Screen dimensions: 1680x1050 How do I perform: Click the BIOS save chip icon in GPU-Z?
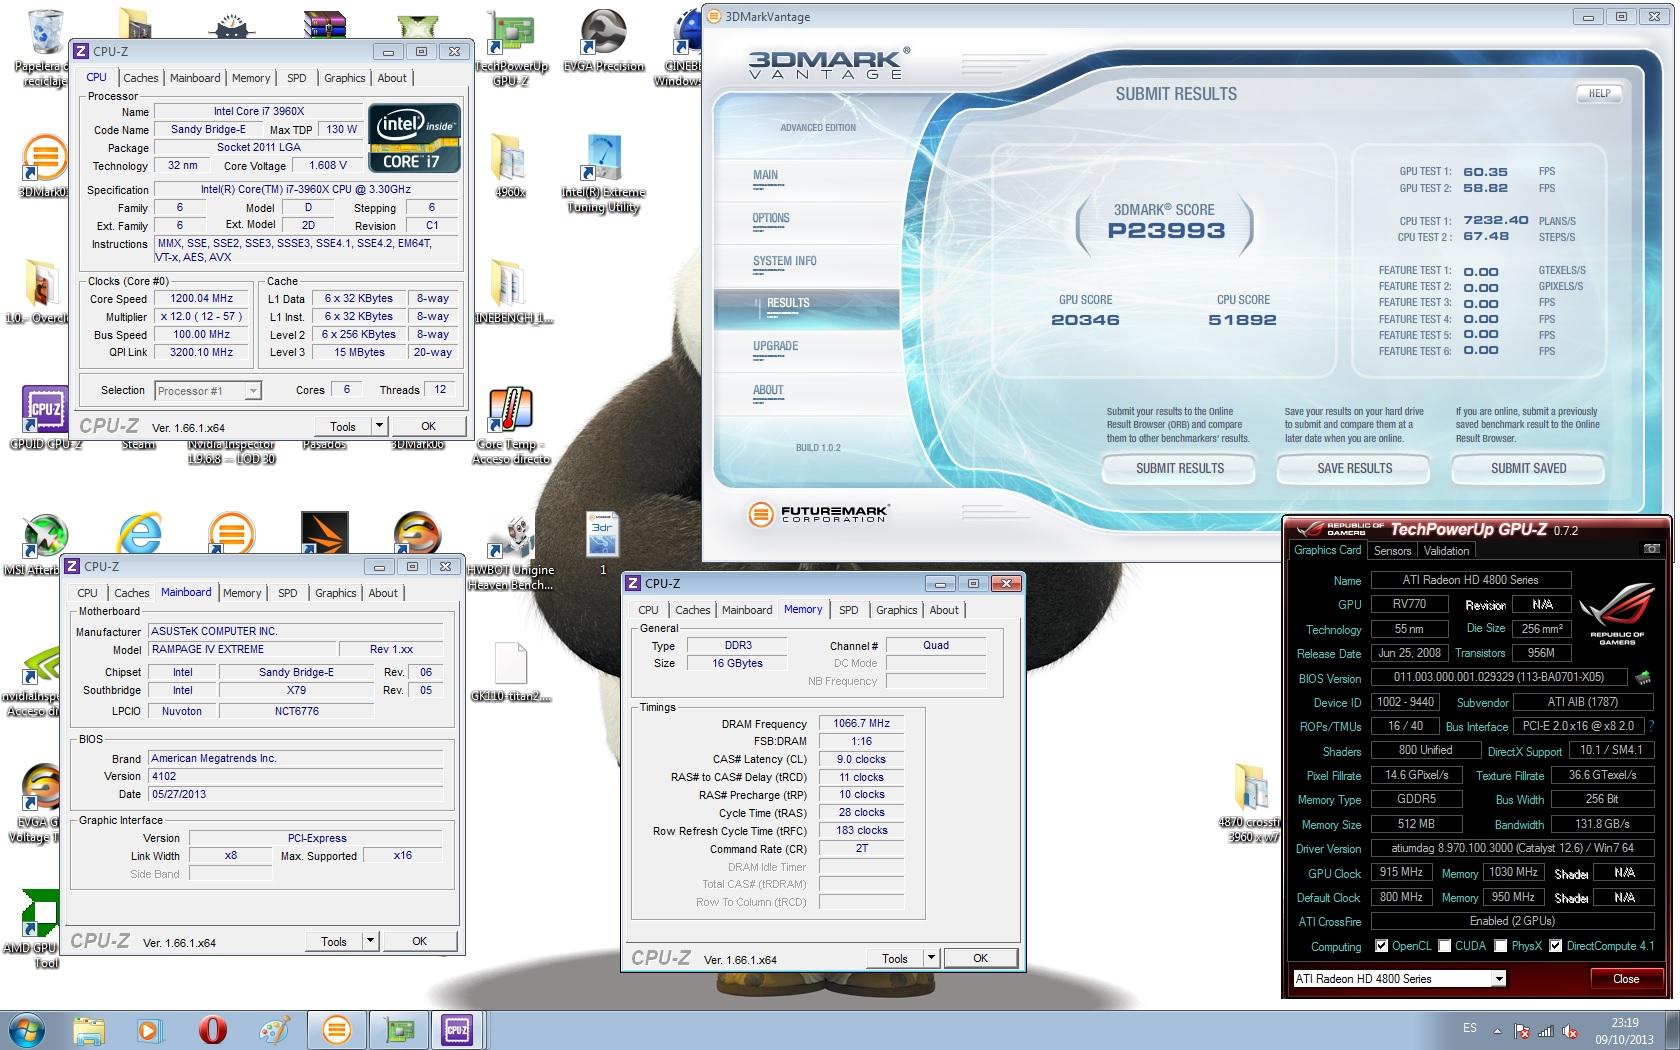pyautogui.click(x=1642, y=678)
